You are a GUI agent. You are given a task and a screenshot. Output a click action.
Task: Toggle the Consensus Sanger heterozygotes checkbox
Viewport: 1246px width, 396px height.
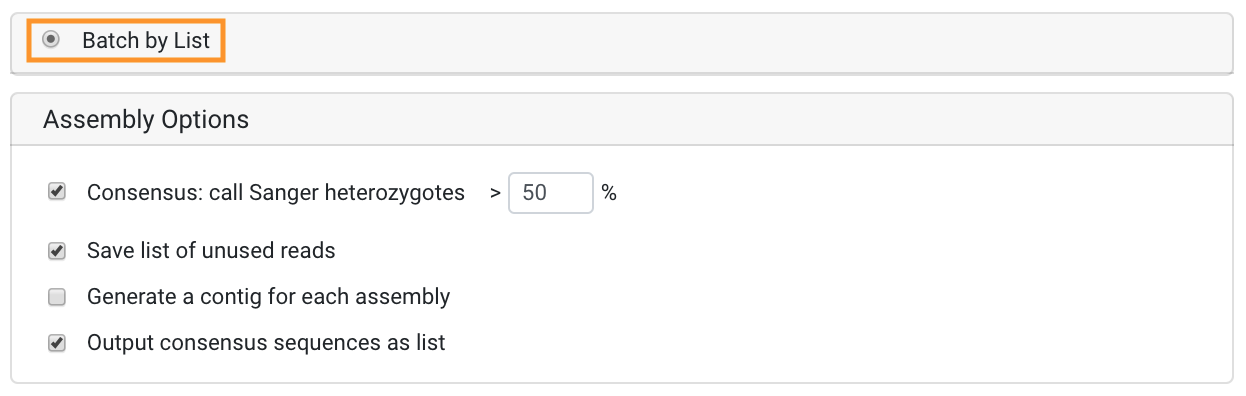(x=57, y=191)
